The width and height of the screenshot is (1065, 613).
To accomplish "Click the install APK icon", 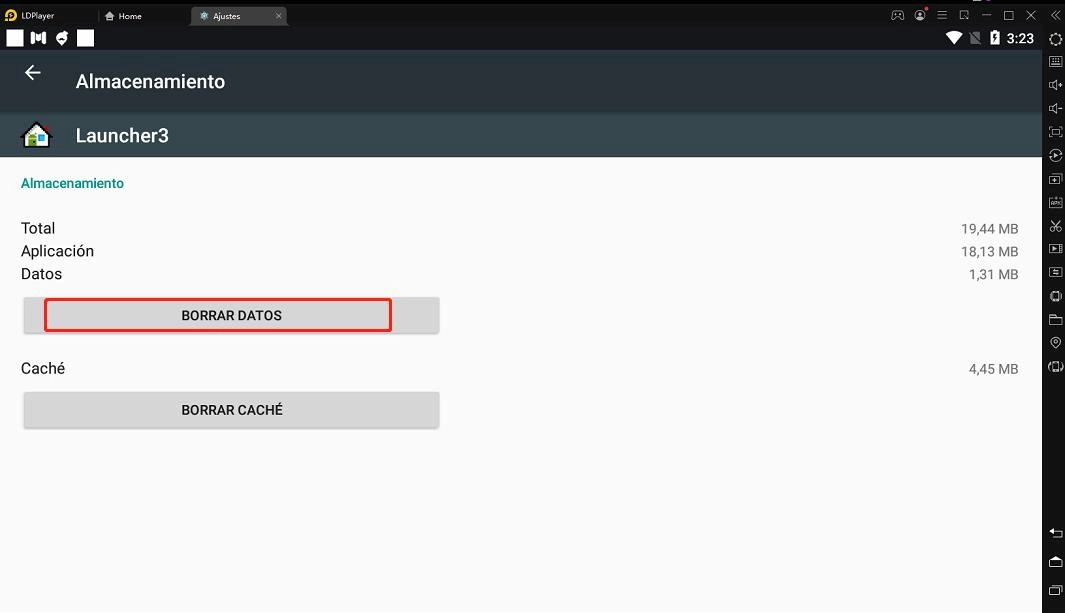I will click(1055, 202).
